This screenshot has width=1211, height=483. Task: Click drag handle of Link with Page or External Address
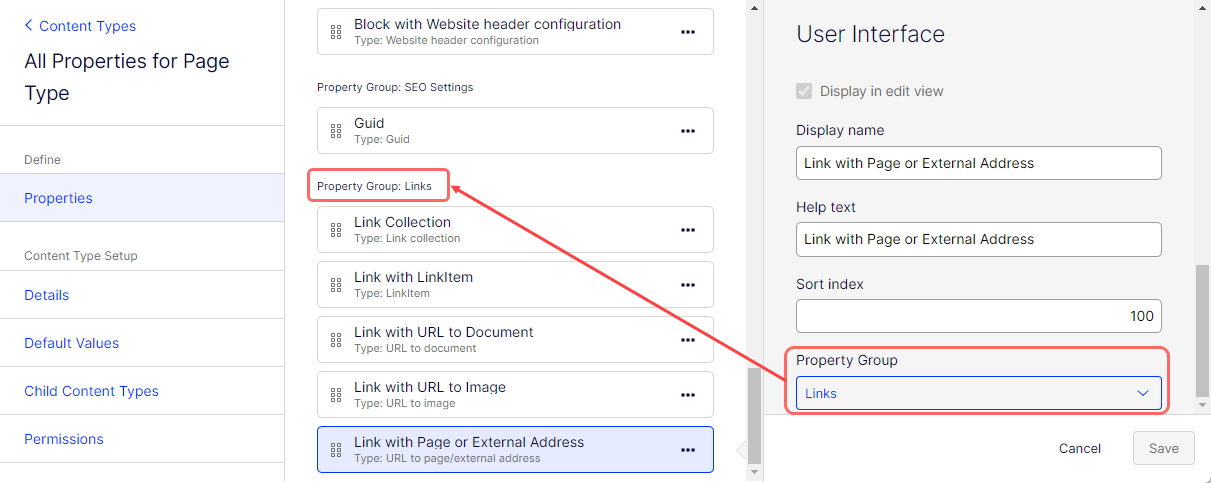point(336,450)
